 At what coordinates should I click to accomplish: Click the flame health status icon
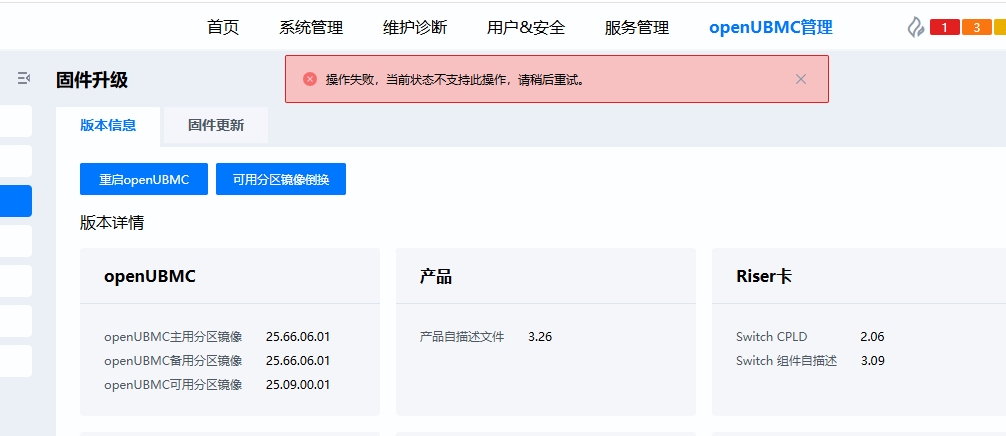coord(915,27)
